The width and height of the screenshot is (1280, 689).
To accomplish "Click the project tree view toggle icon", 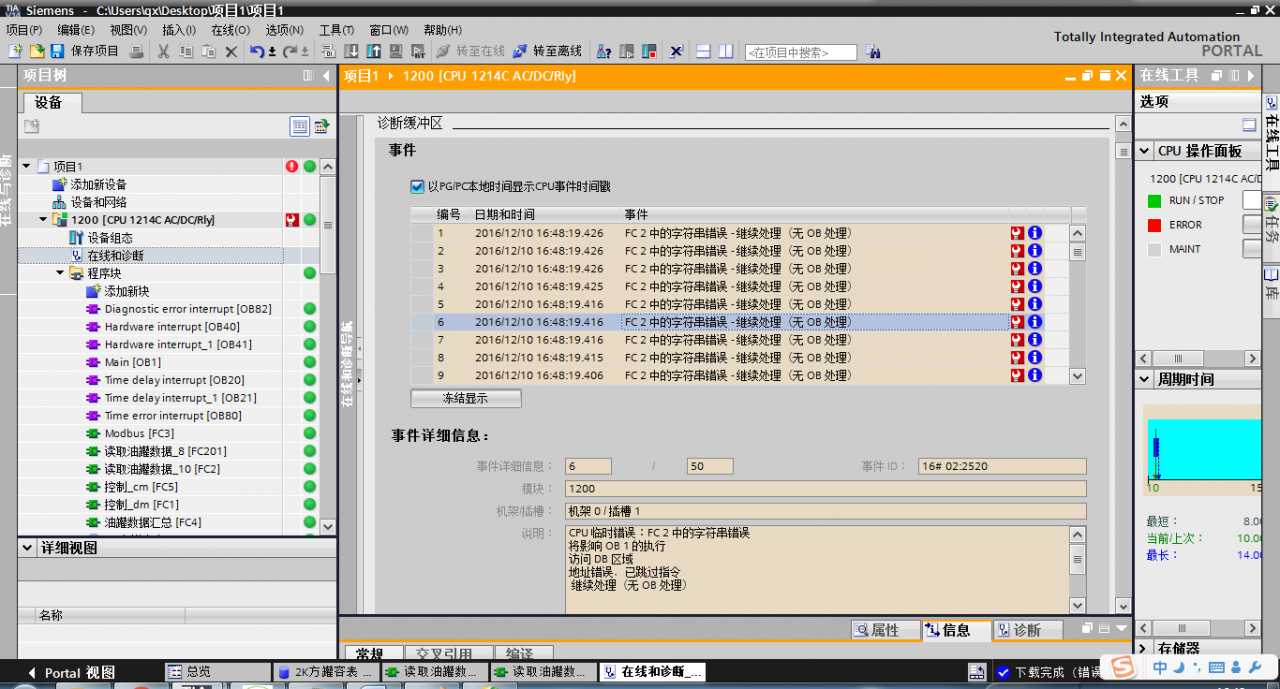I will pos(300,126).
